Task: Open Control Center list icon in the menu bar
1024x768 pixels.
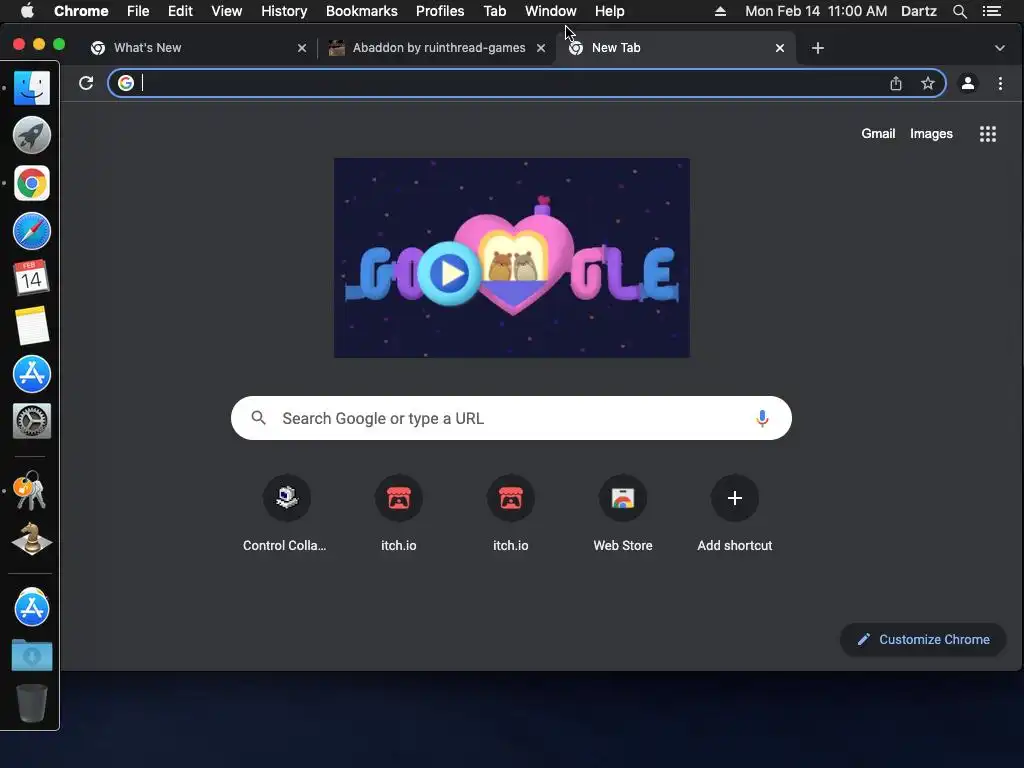Action: pyautogui.click(x=992, y=11)
